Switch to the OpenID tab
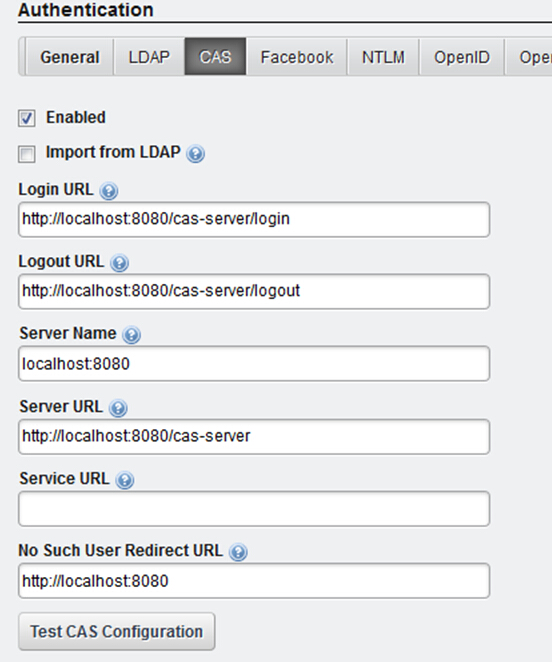The image size is (552, 662). point(462,57)
